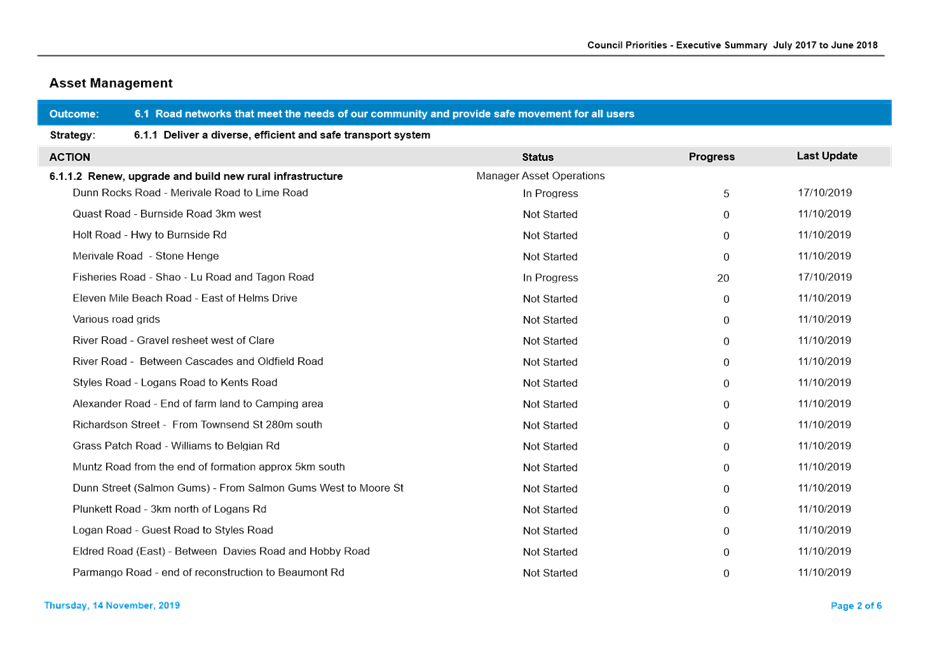The image size is (928, 657).
Task: Click the Holt Road action item
Action: (x=149, y=235)
